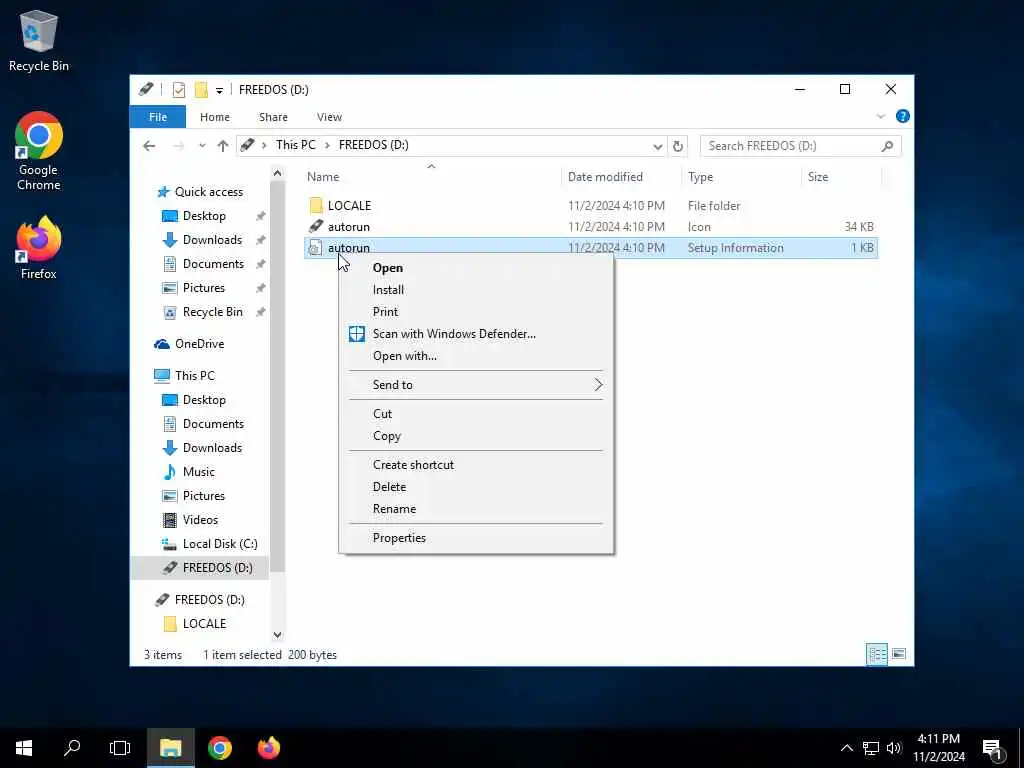Switch to the Share ribbon tab
Viewport: 1024px width, 768px height.
(273, 117)
